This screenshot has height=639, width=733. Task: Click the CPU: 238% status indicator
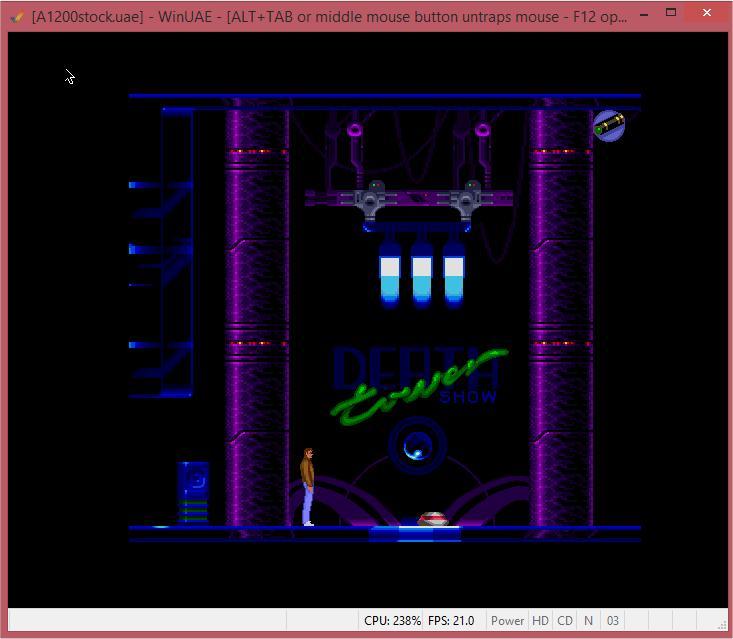(392, 621)
